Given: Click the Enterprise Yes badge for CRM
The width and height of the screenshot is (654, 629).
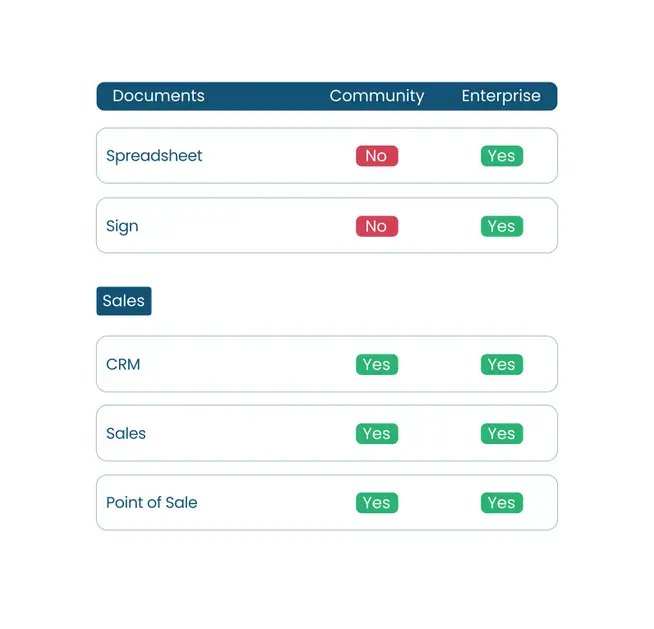Looking at the screenshot, I should pyautogui.click(x=501, y=364).
